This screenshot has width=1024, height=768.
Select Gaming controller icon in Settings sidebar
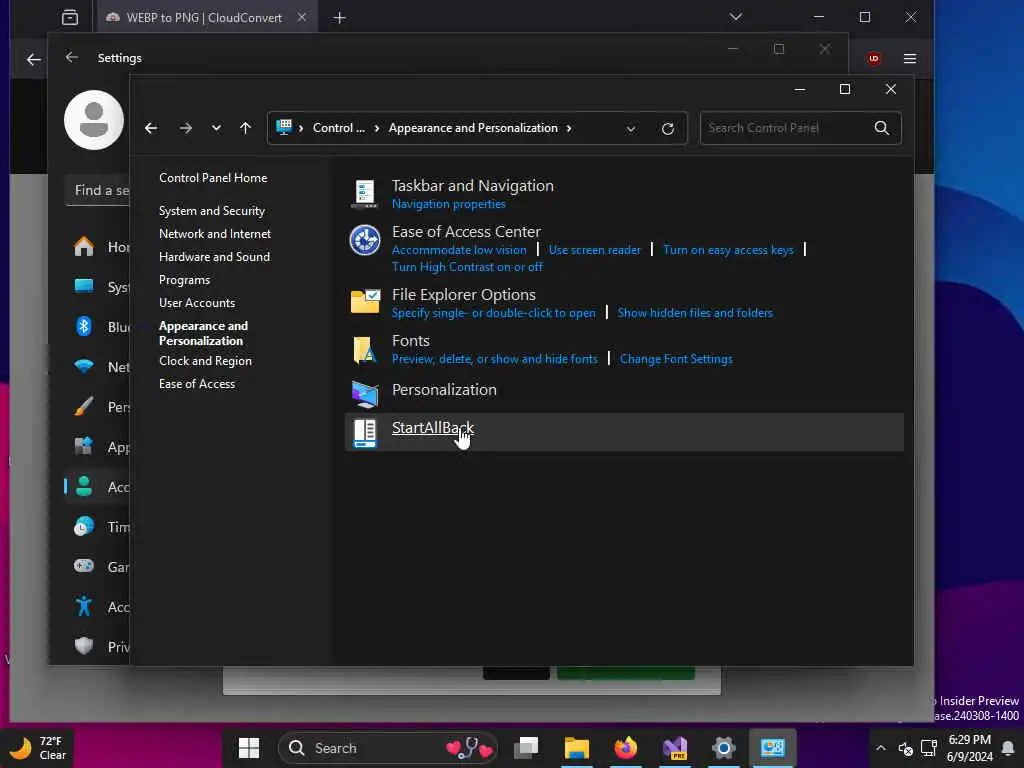click(84, 566)
